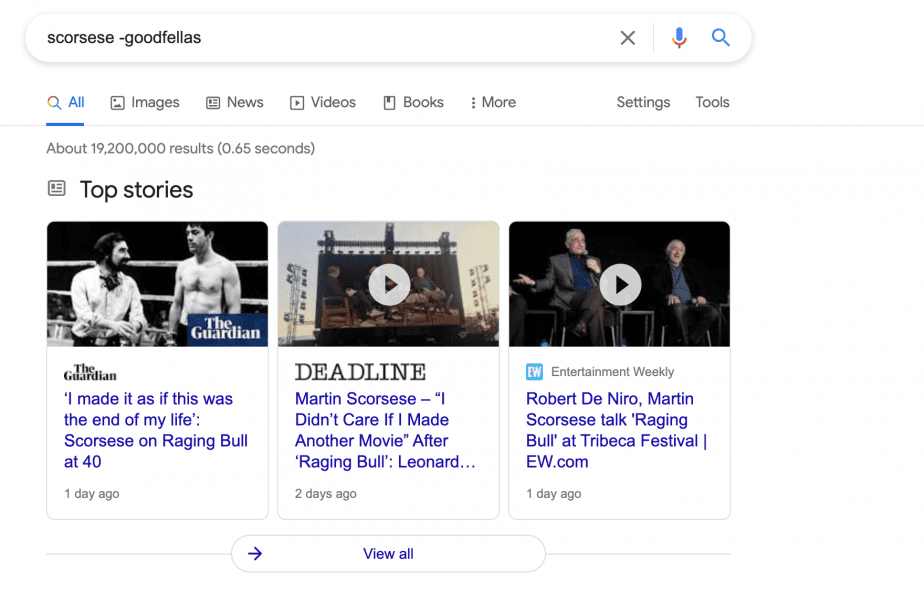The image size is (924, 604).
Task: Click the About 19,200,000 results text
Action: pyautogui.click(x=181, y=148)
